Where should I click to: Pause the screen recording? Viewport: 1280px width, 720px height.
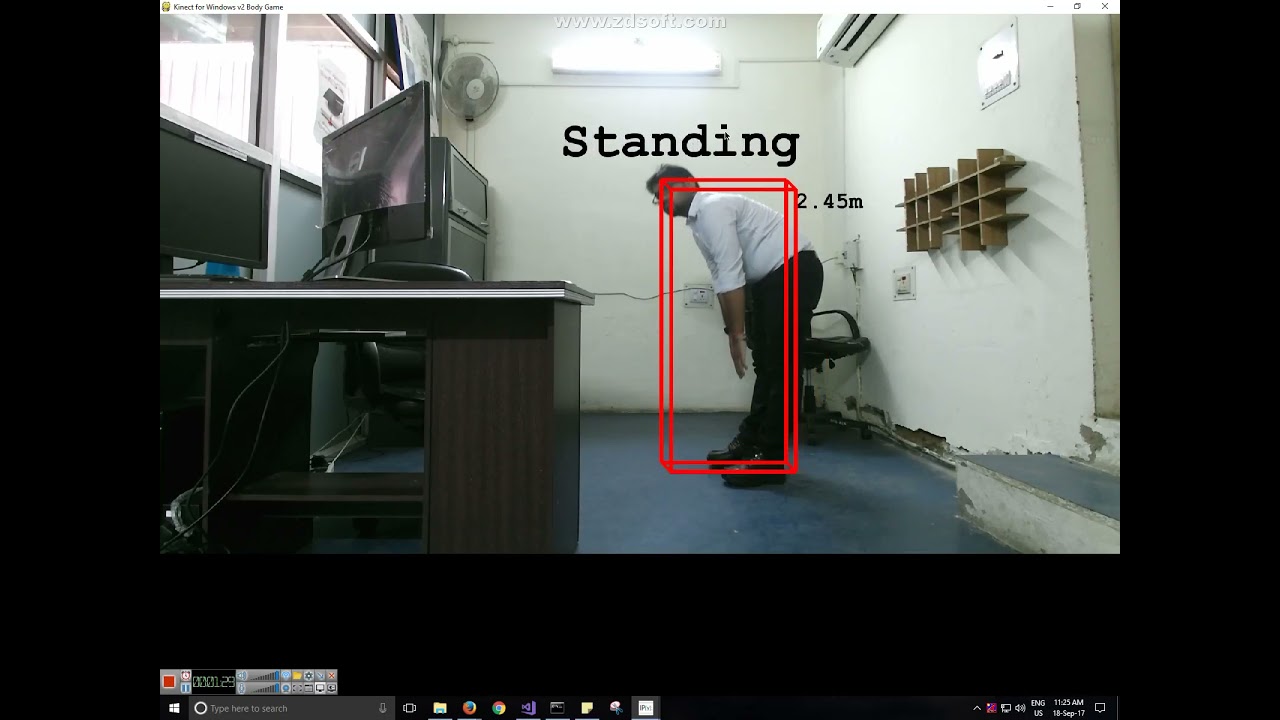click(186, 688)
